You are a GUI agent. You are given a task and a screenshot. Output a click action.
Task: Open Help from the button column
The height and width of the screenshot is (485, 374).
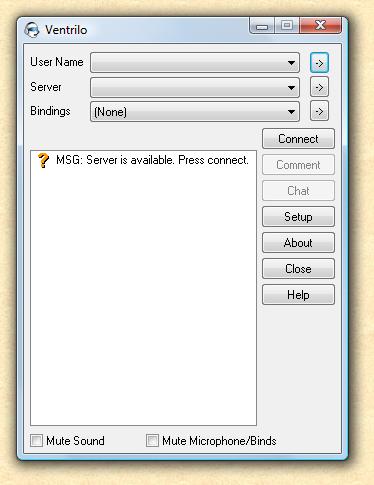pyautogui.click(x=298, y=295)
